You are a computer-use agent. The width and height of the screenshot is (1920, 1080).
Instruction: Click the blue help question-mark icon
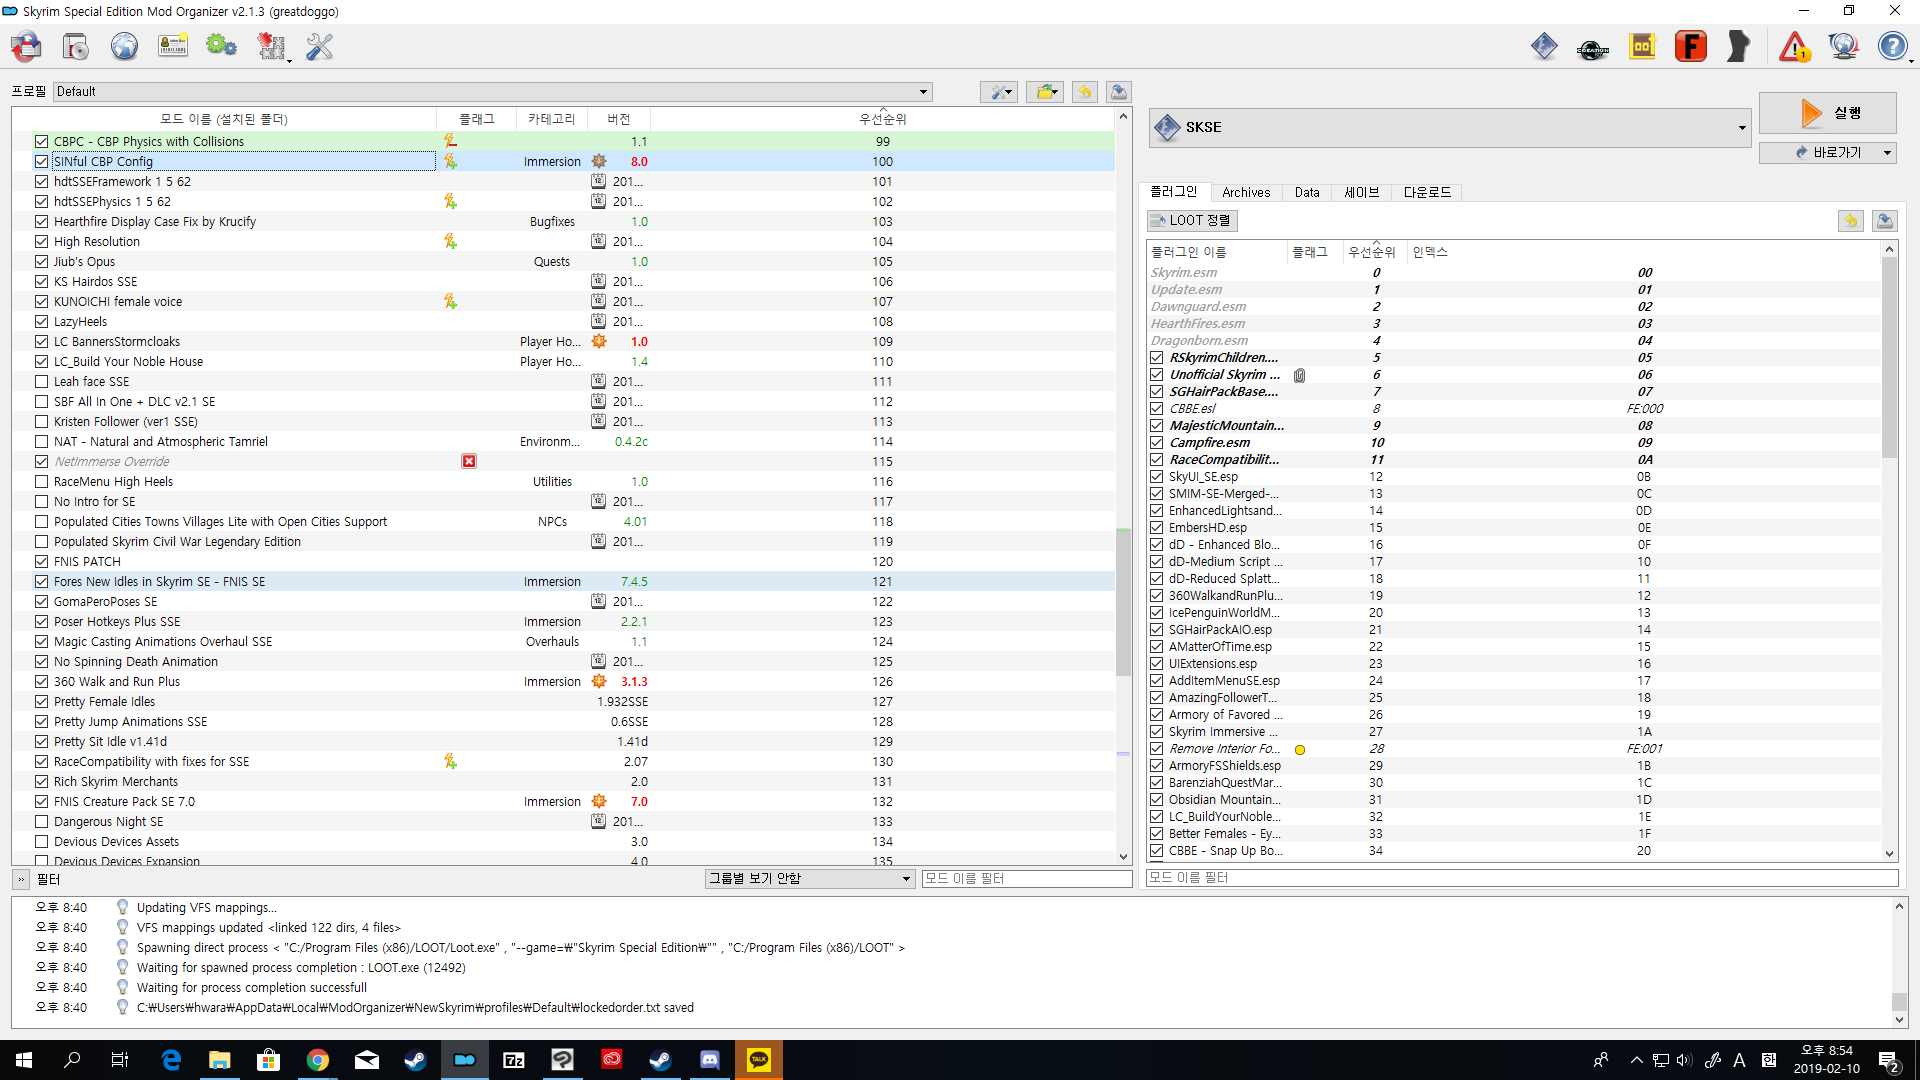click(x=1892, y=46)
